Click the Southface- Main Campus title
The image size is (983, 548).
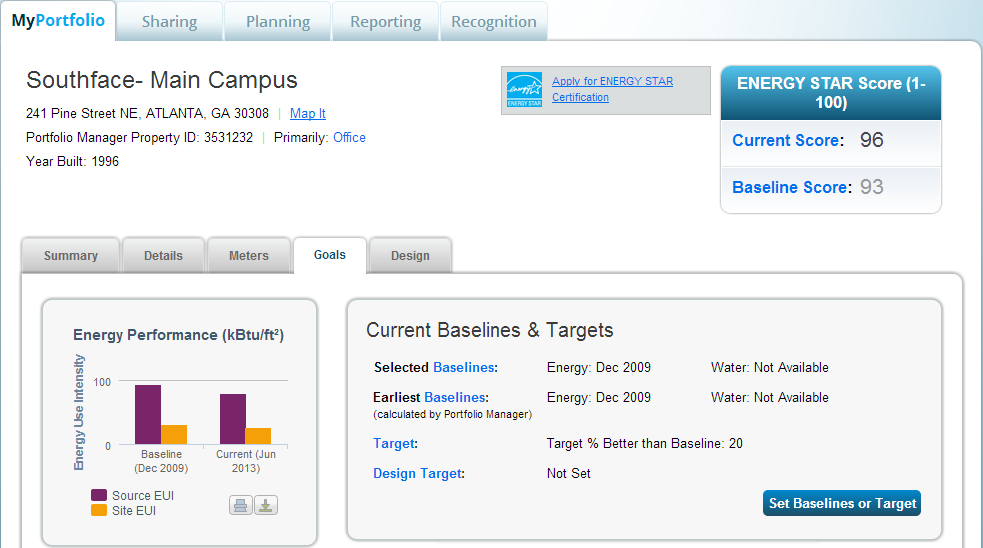click(x=162, y=80)
